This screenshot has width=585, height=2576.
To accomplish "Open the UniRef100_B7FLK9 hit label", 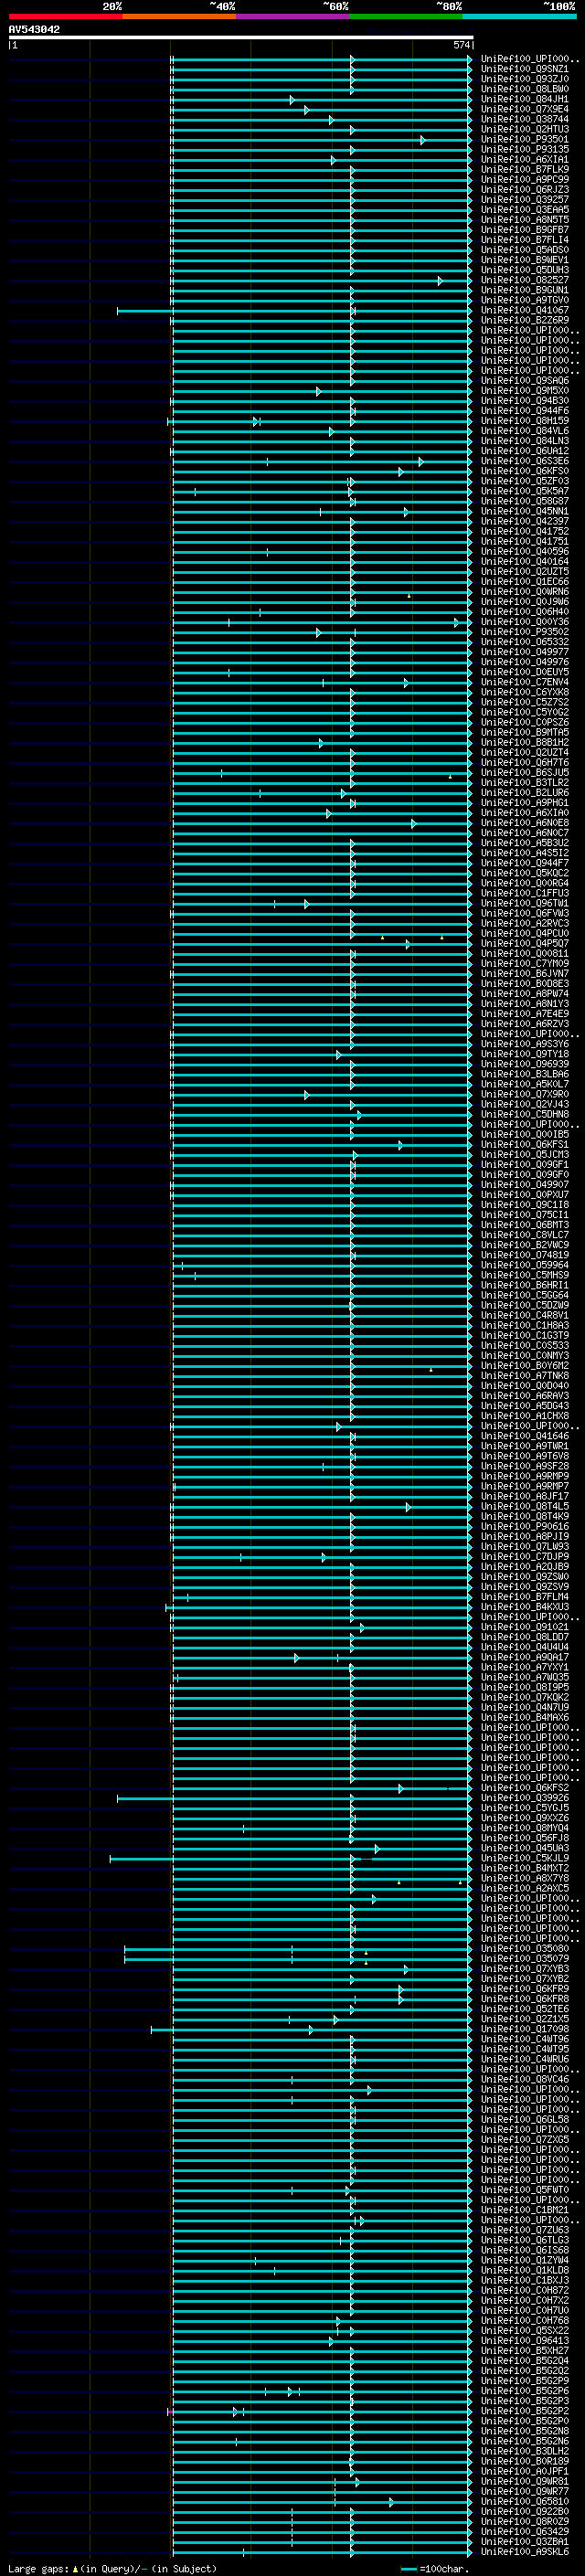I will [524, 169].
